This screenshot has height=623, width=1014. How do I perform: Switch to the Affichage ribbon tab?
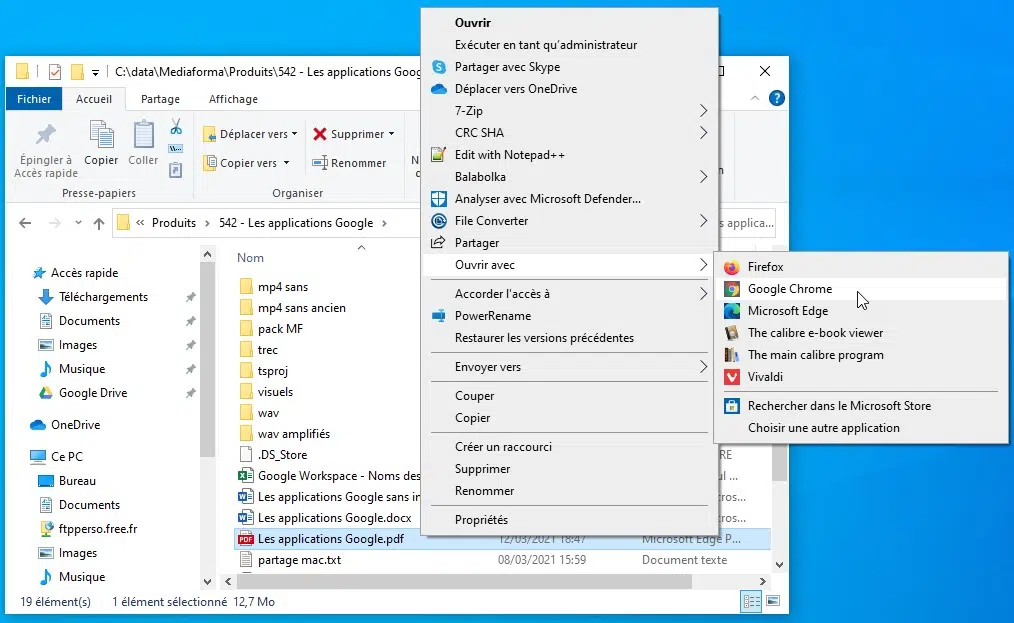pyautogui.click(x=233, y=99)
